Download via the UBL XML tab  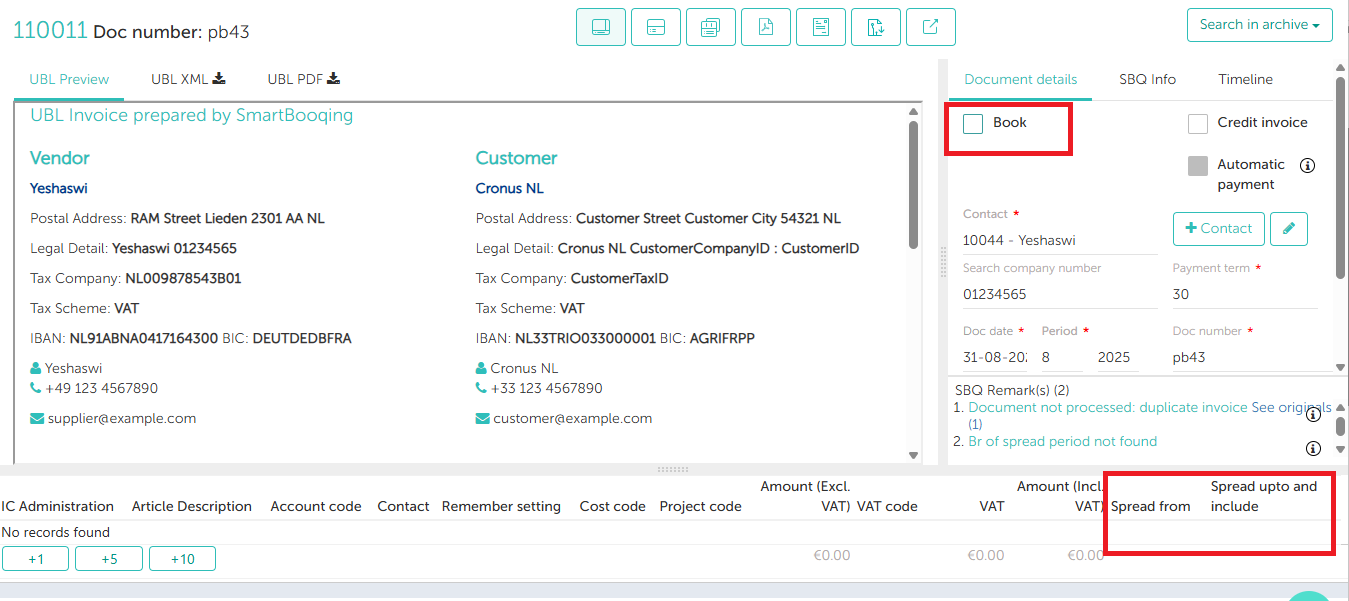[188, 79]
